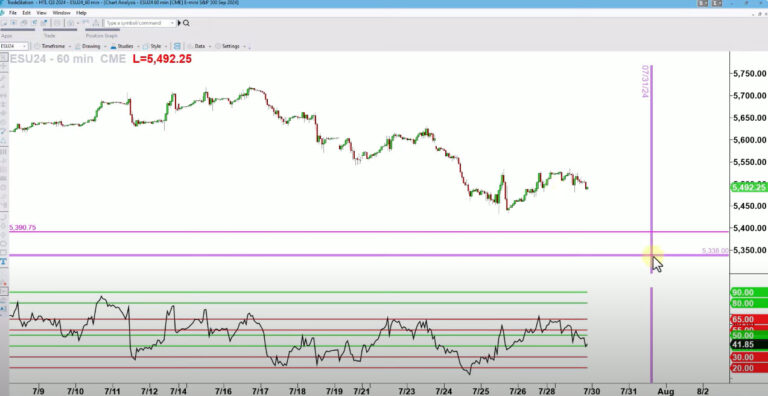Open the Help menu
The height and width of the screenshot is (396, 768).
click(x=81, y=13)
